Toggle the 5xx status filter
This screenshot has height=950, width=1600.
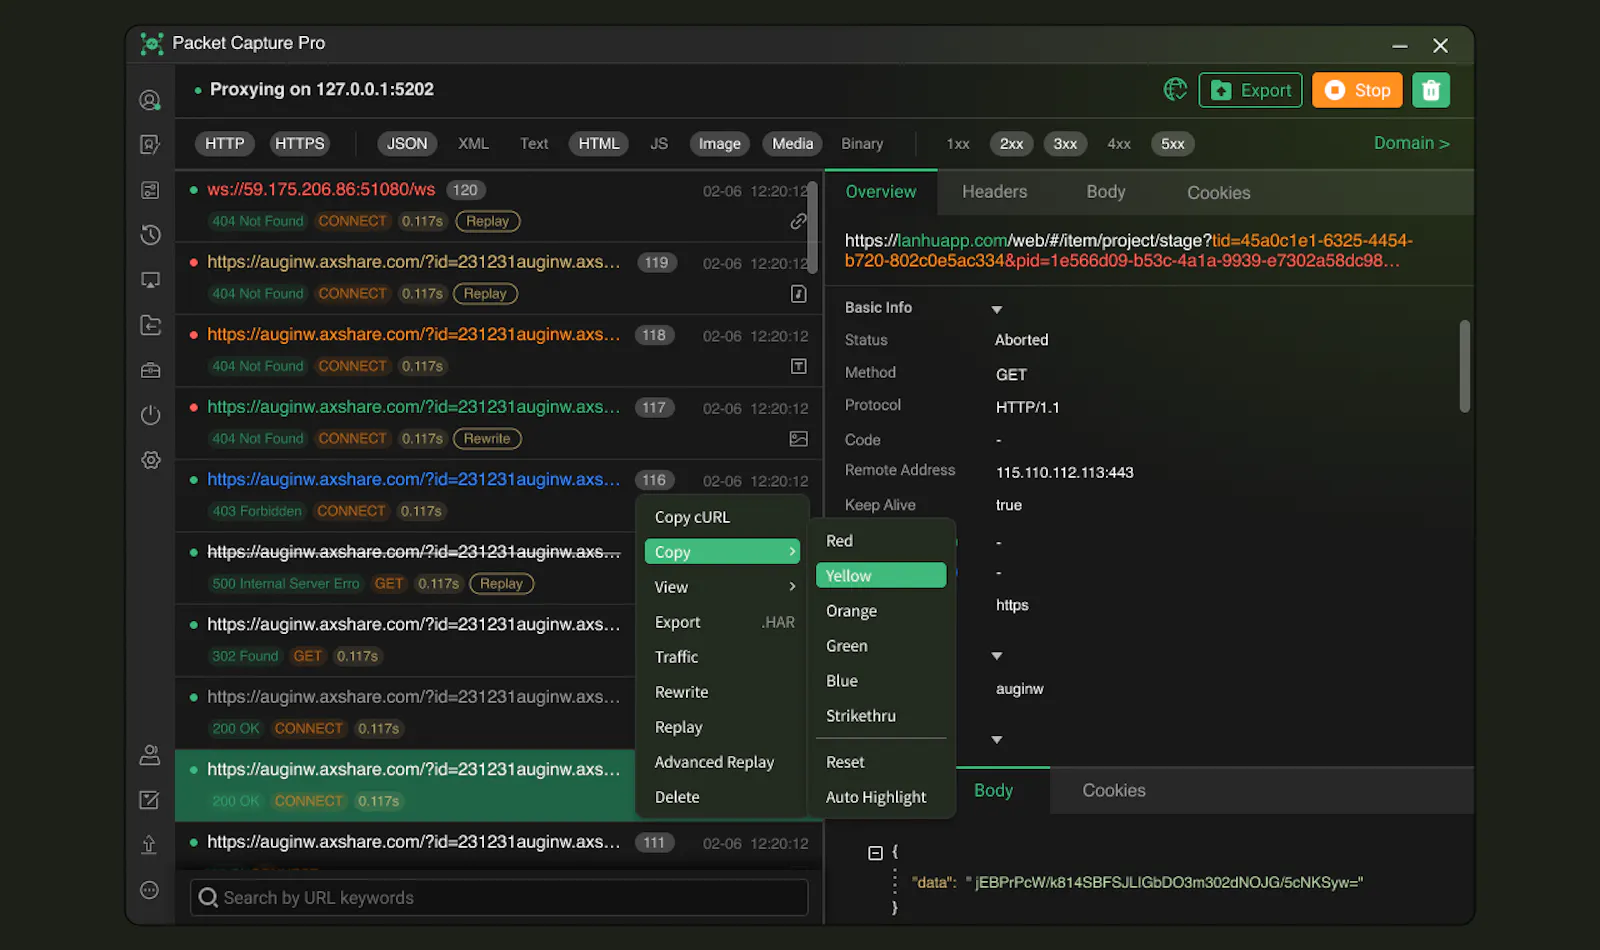pos(1173,144)
